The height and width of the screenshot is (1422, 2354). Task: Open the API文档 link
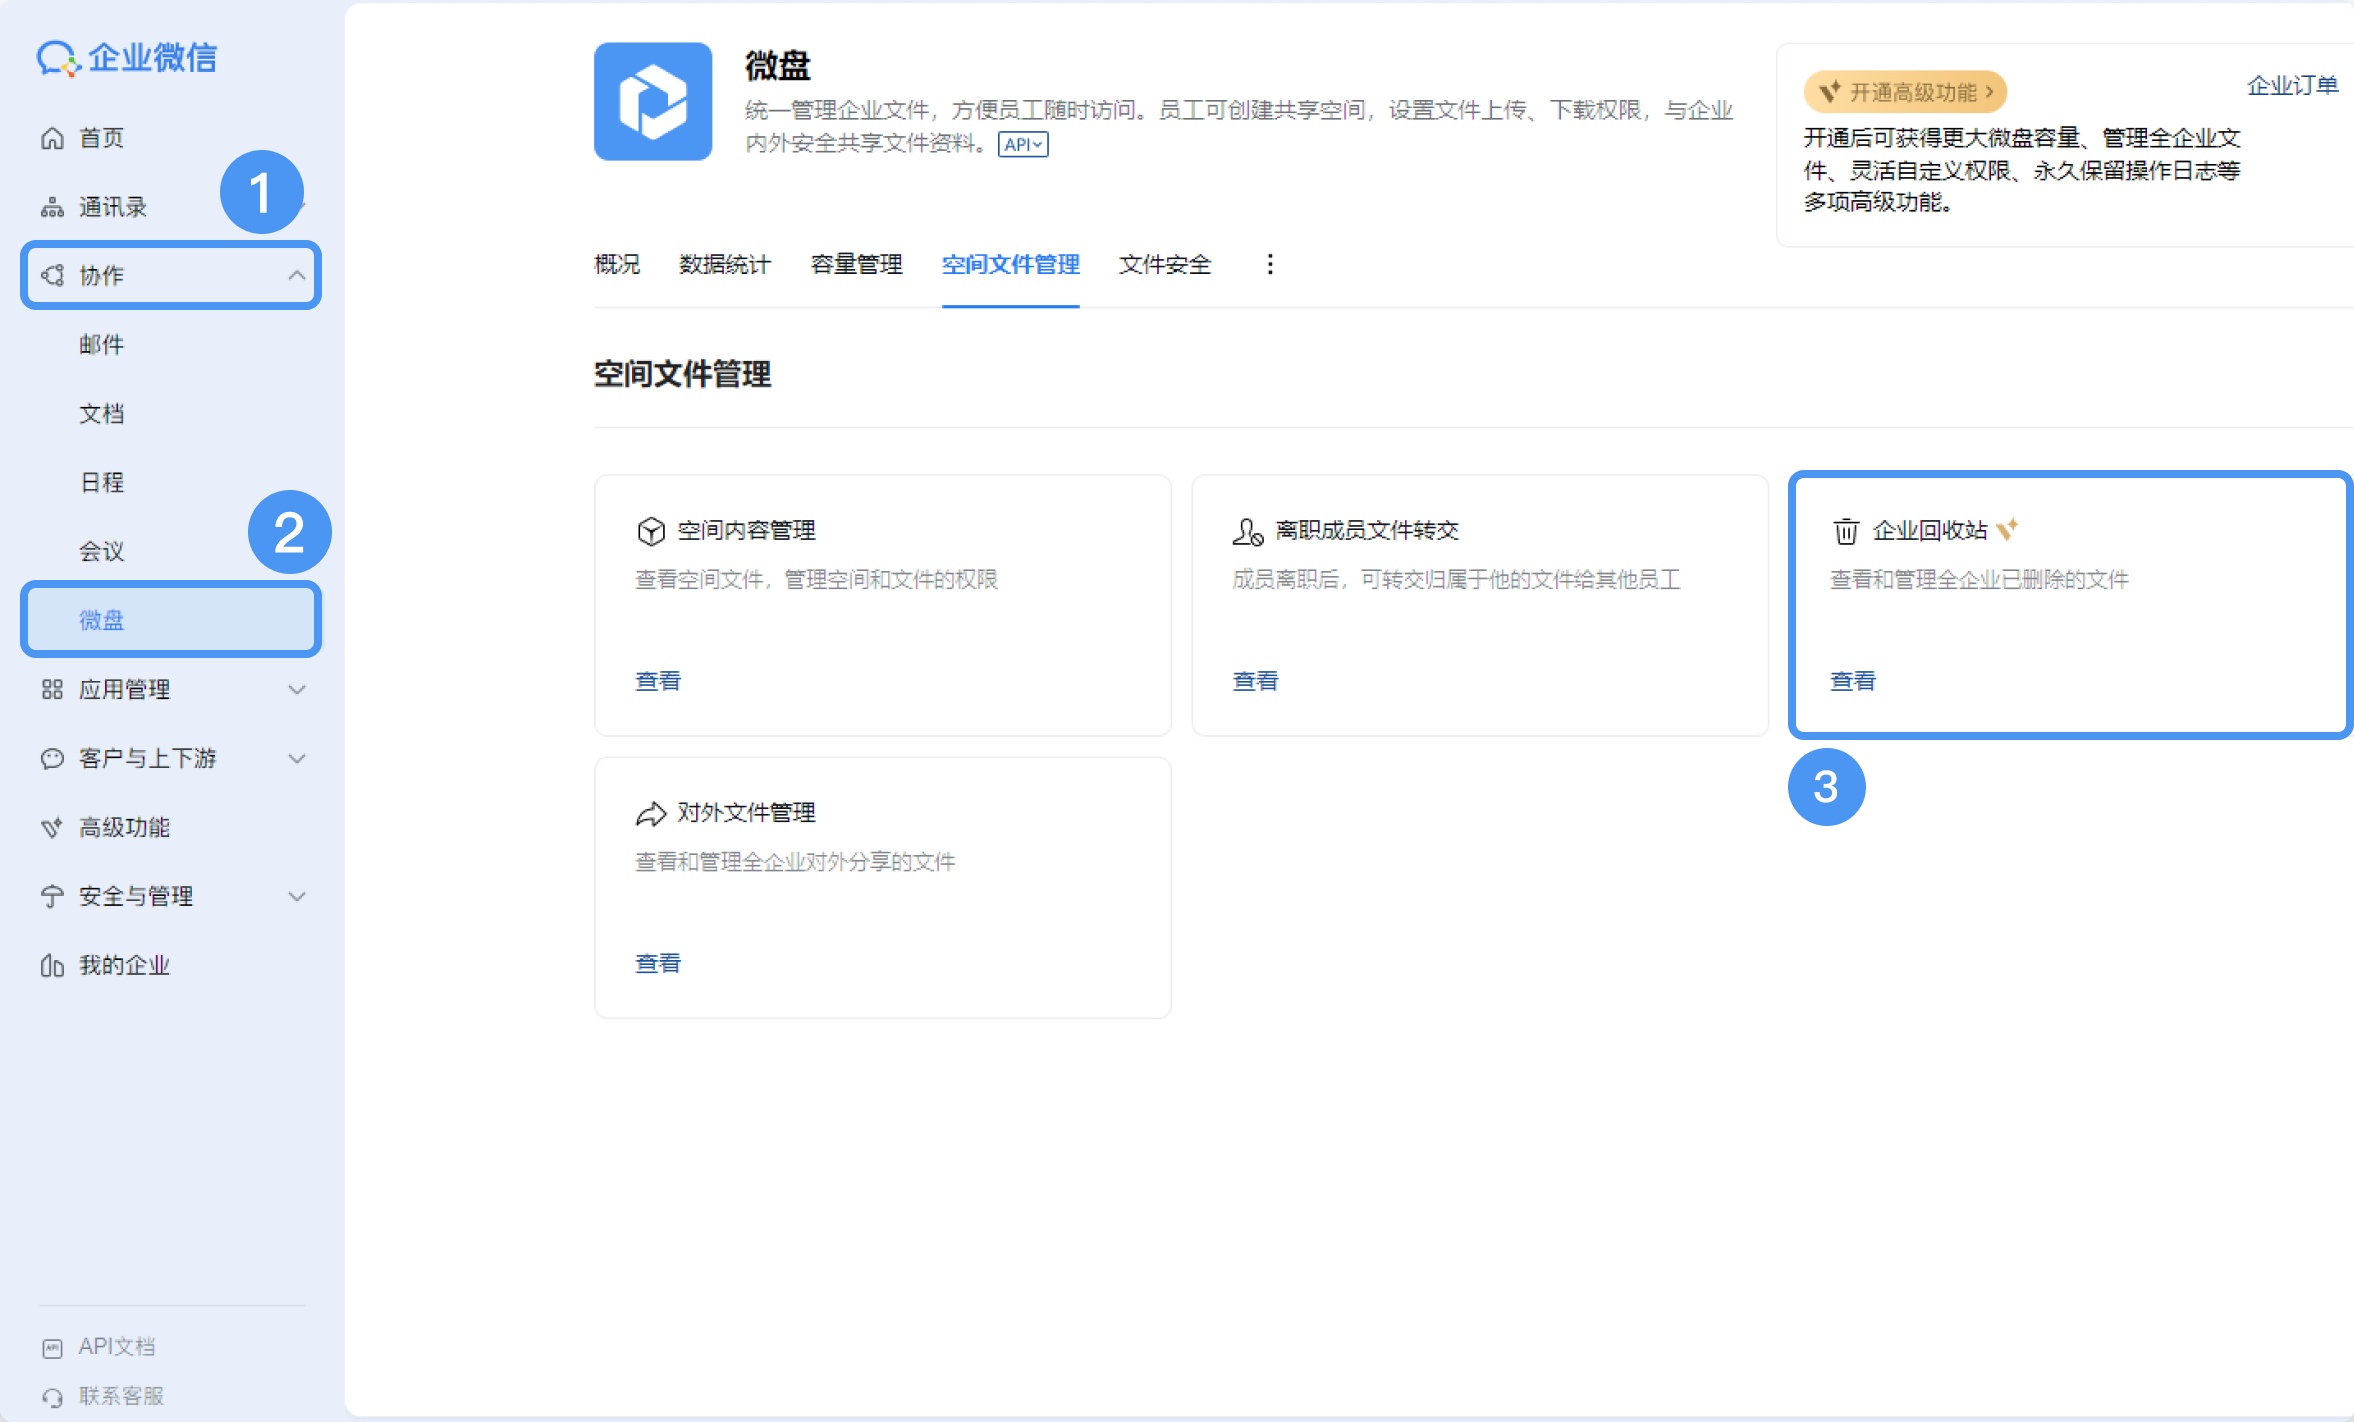[x=117, y=1347]
